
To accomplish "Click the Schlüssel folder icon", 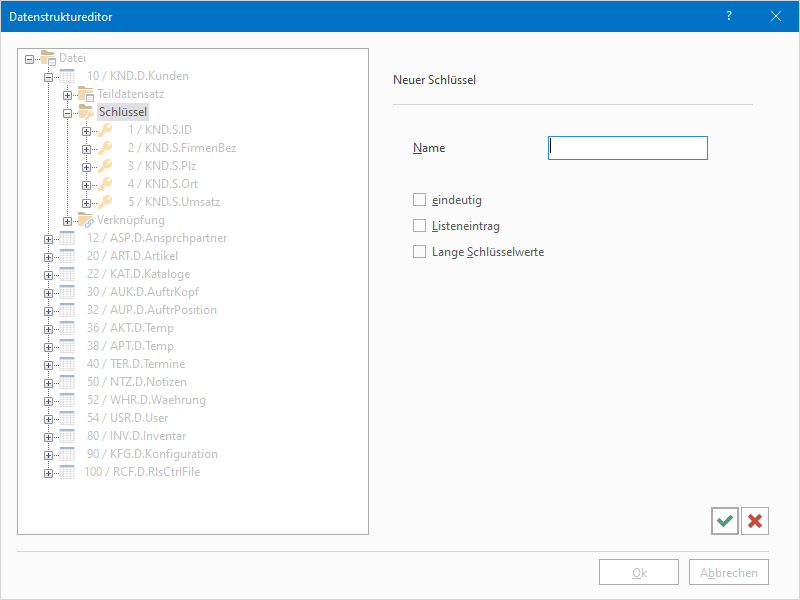I will (x=86, y=112).
